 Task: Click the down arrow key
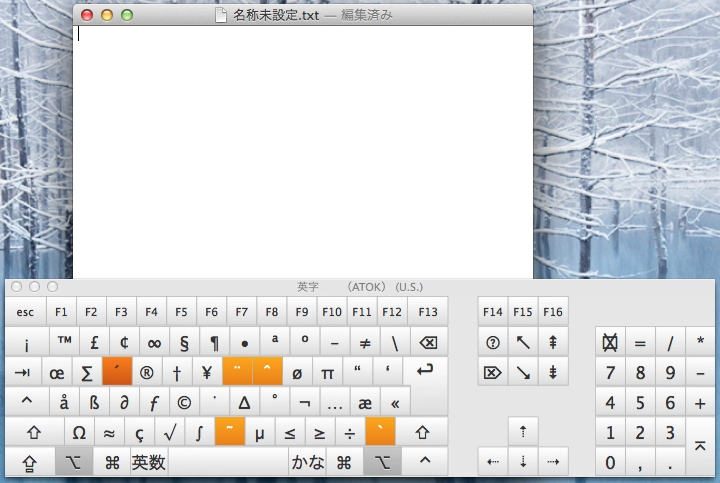[x=523, y=461]
